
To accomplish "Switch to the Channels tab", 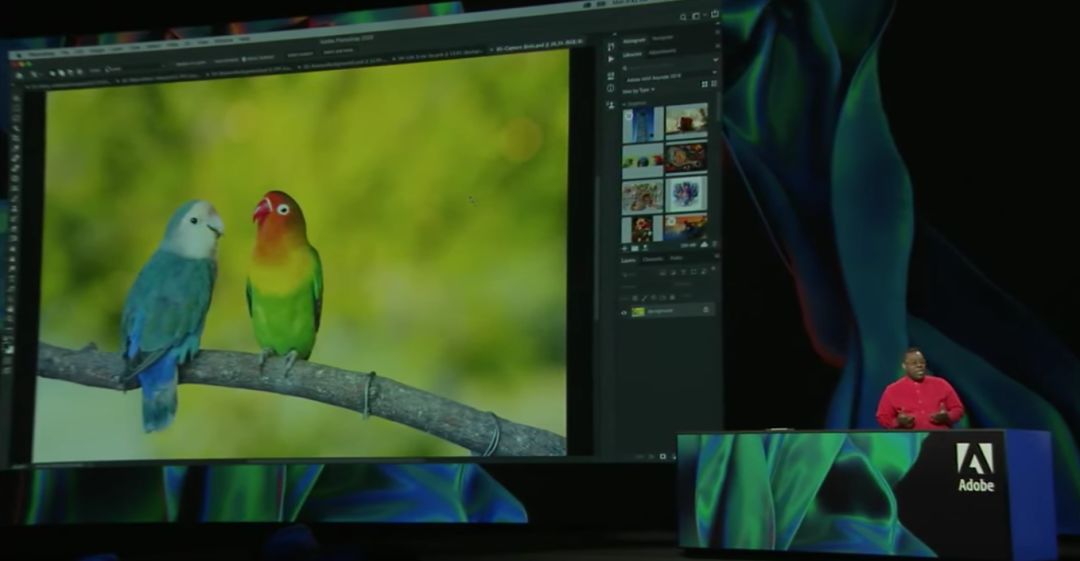I will point(652,260).
